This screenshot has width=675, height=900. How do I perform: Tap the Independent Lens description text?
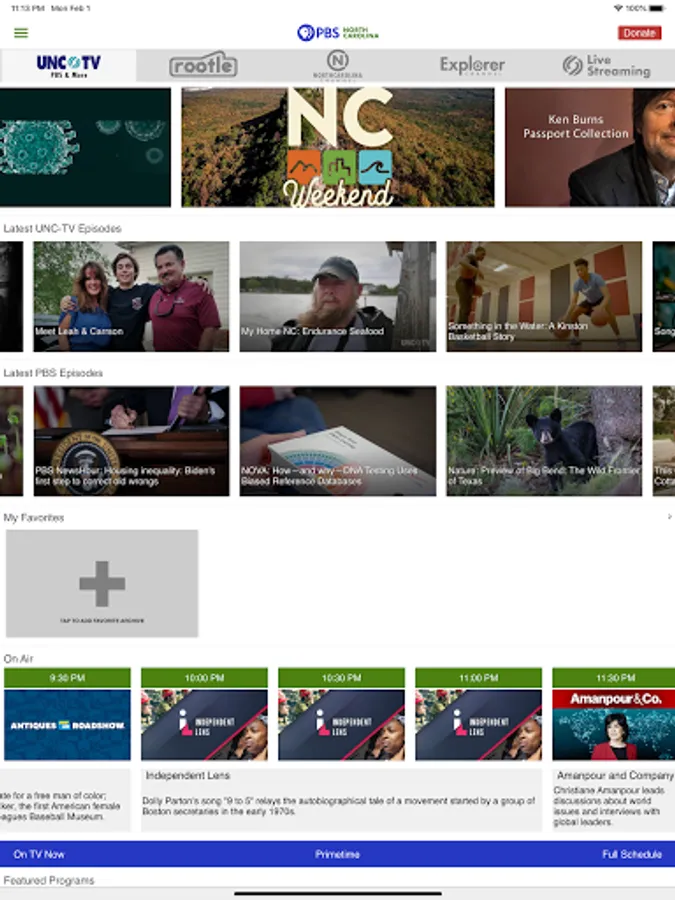338,806
